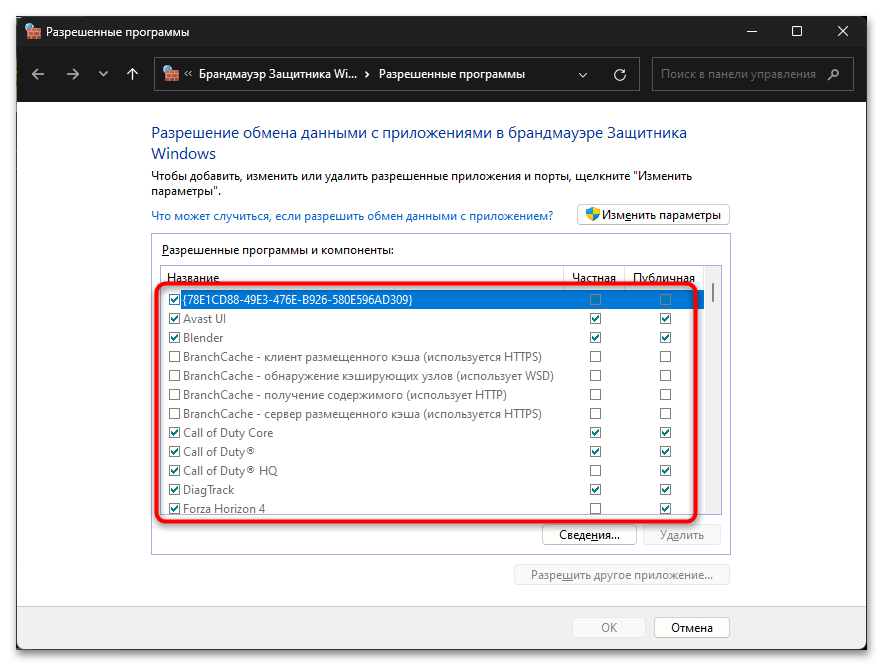Viewport: 883px width, 666px height.
Task: Enable BranchCache получение содержимого checkbox
Action: (175, 395)
